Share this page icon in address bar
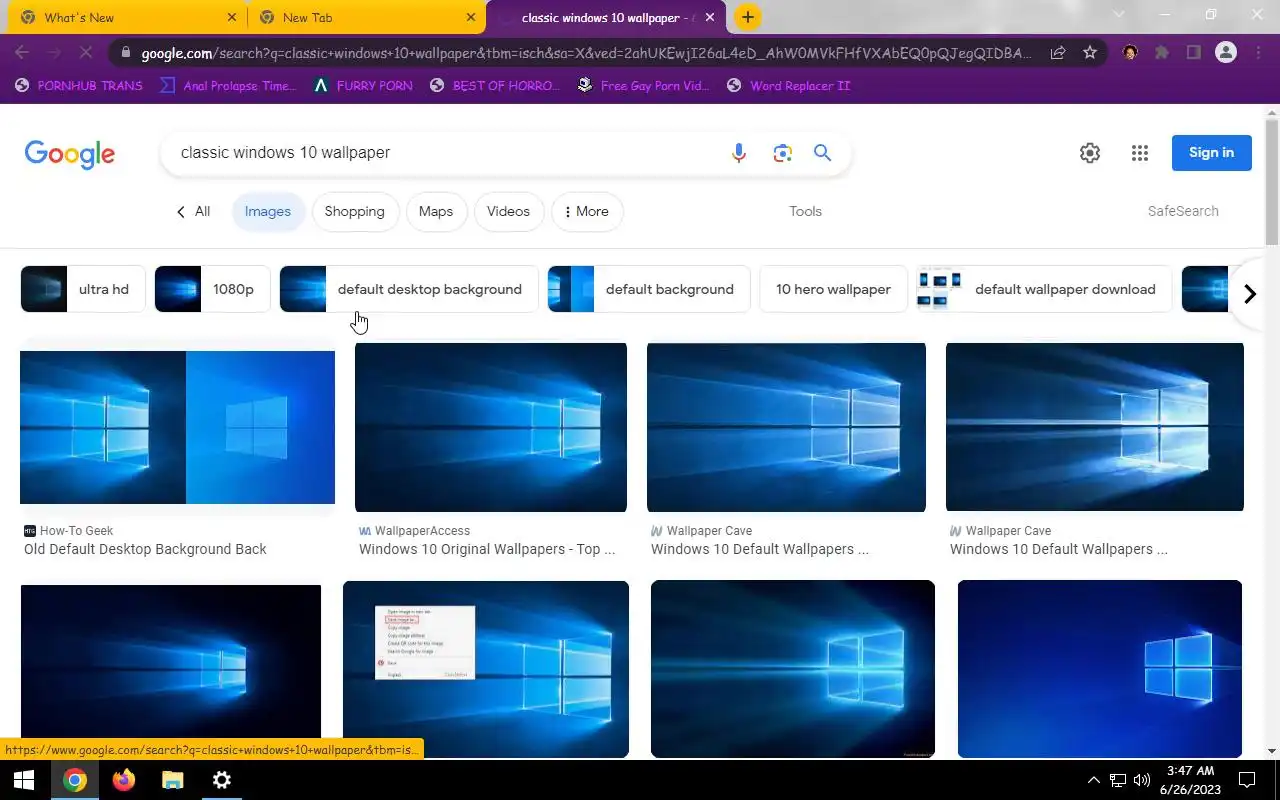 [1057, 53]
